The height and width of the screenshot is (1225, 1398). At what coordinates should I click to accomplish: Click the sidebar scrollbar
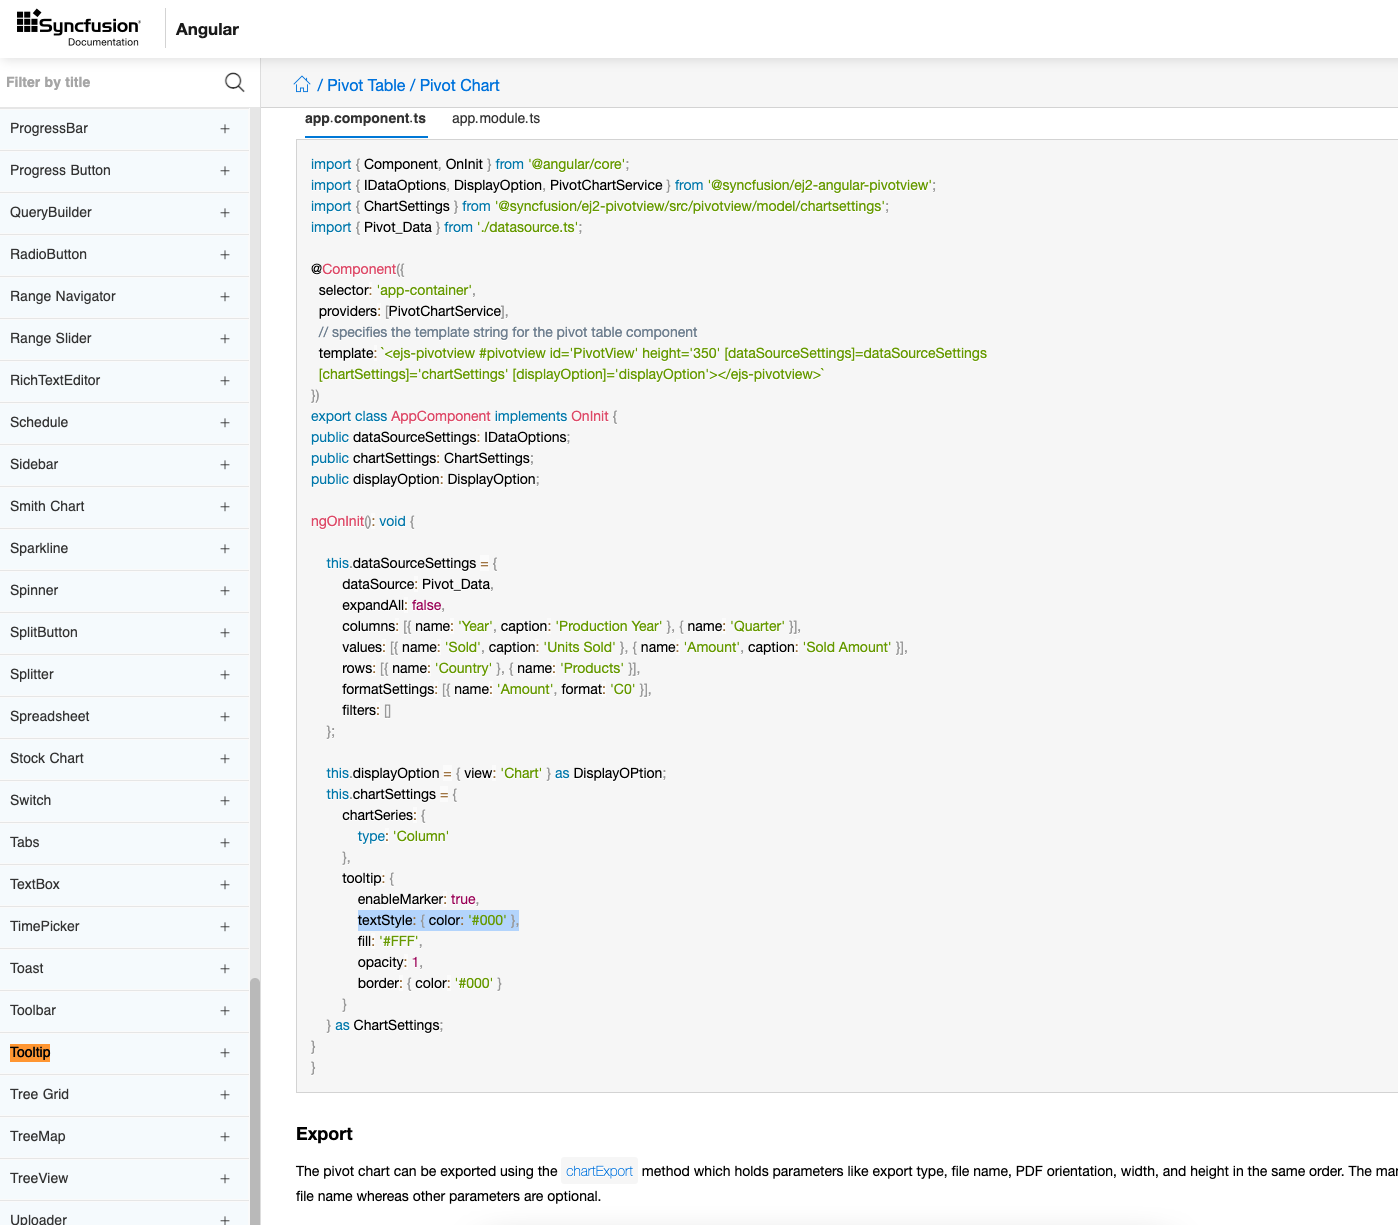click(258, 1100)
